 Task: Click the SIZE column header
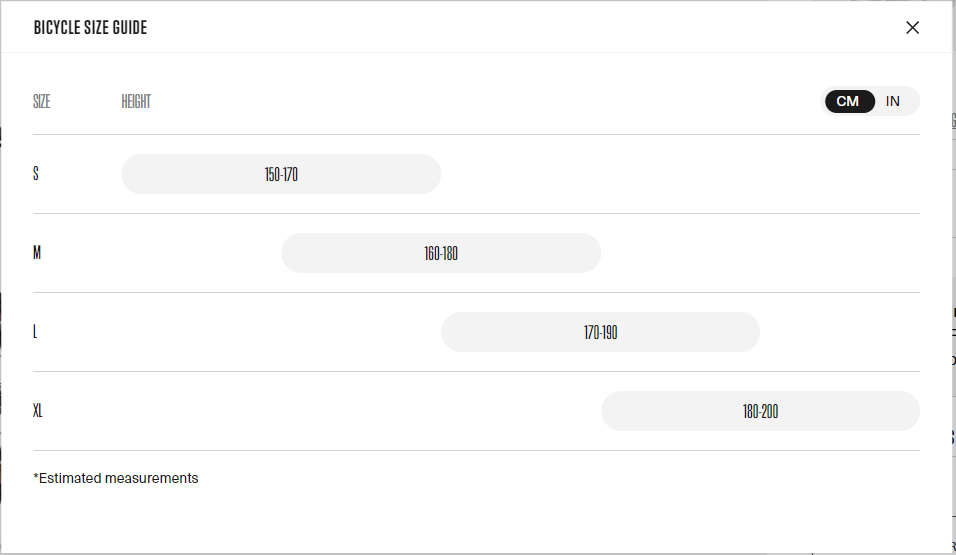(41, 101)
